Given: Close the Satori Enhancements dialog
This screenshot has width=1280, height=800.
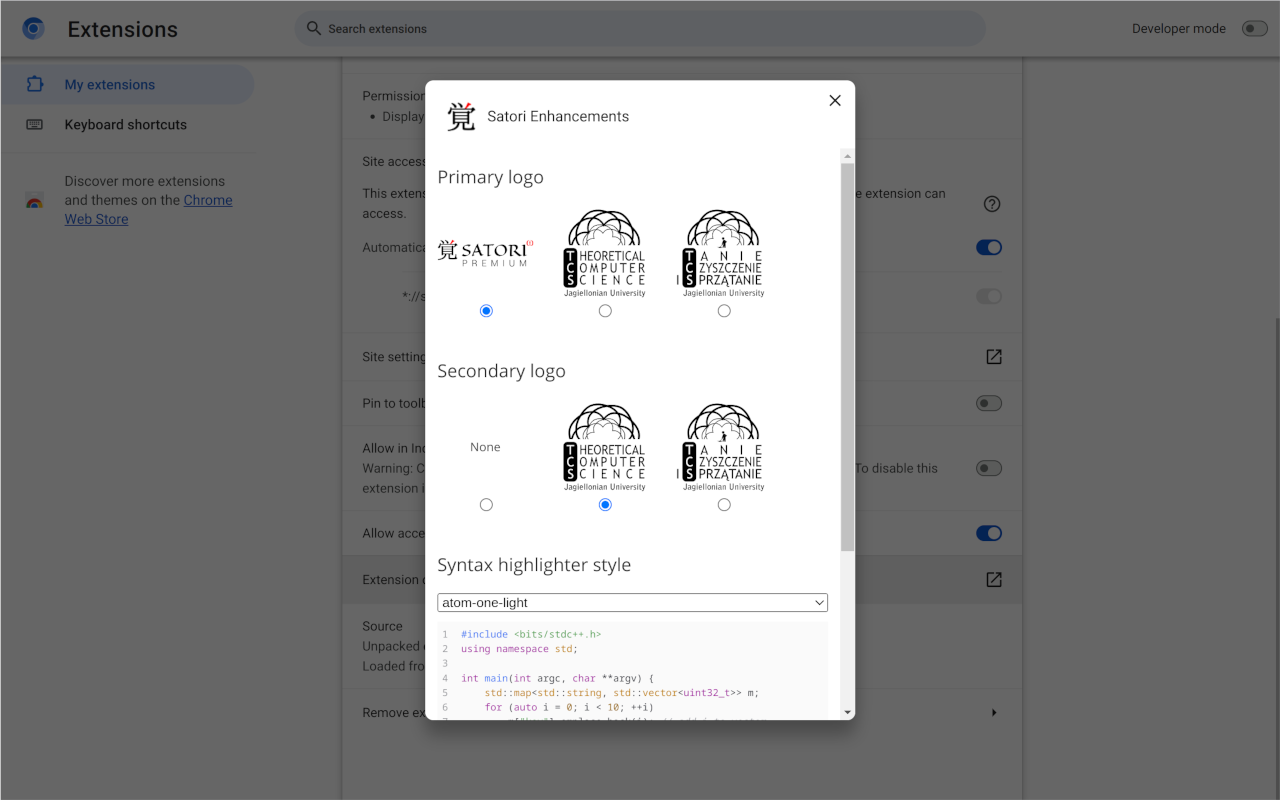Looking at the screenshot, I should pos(835,100).
